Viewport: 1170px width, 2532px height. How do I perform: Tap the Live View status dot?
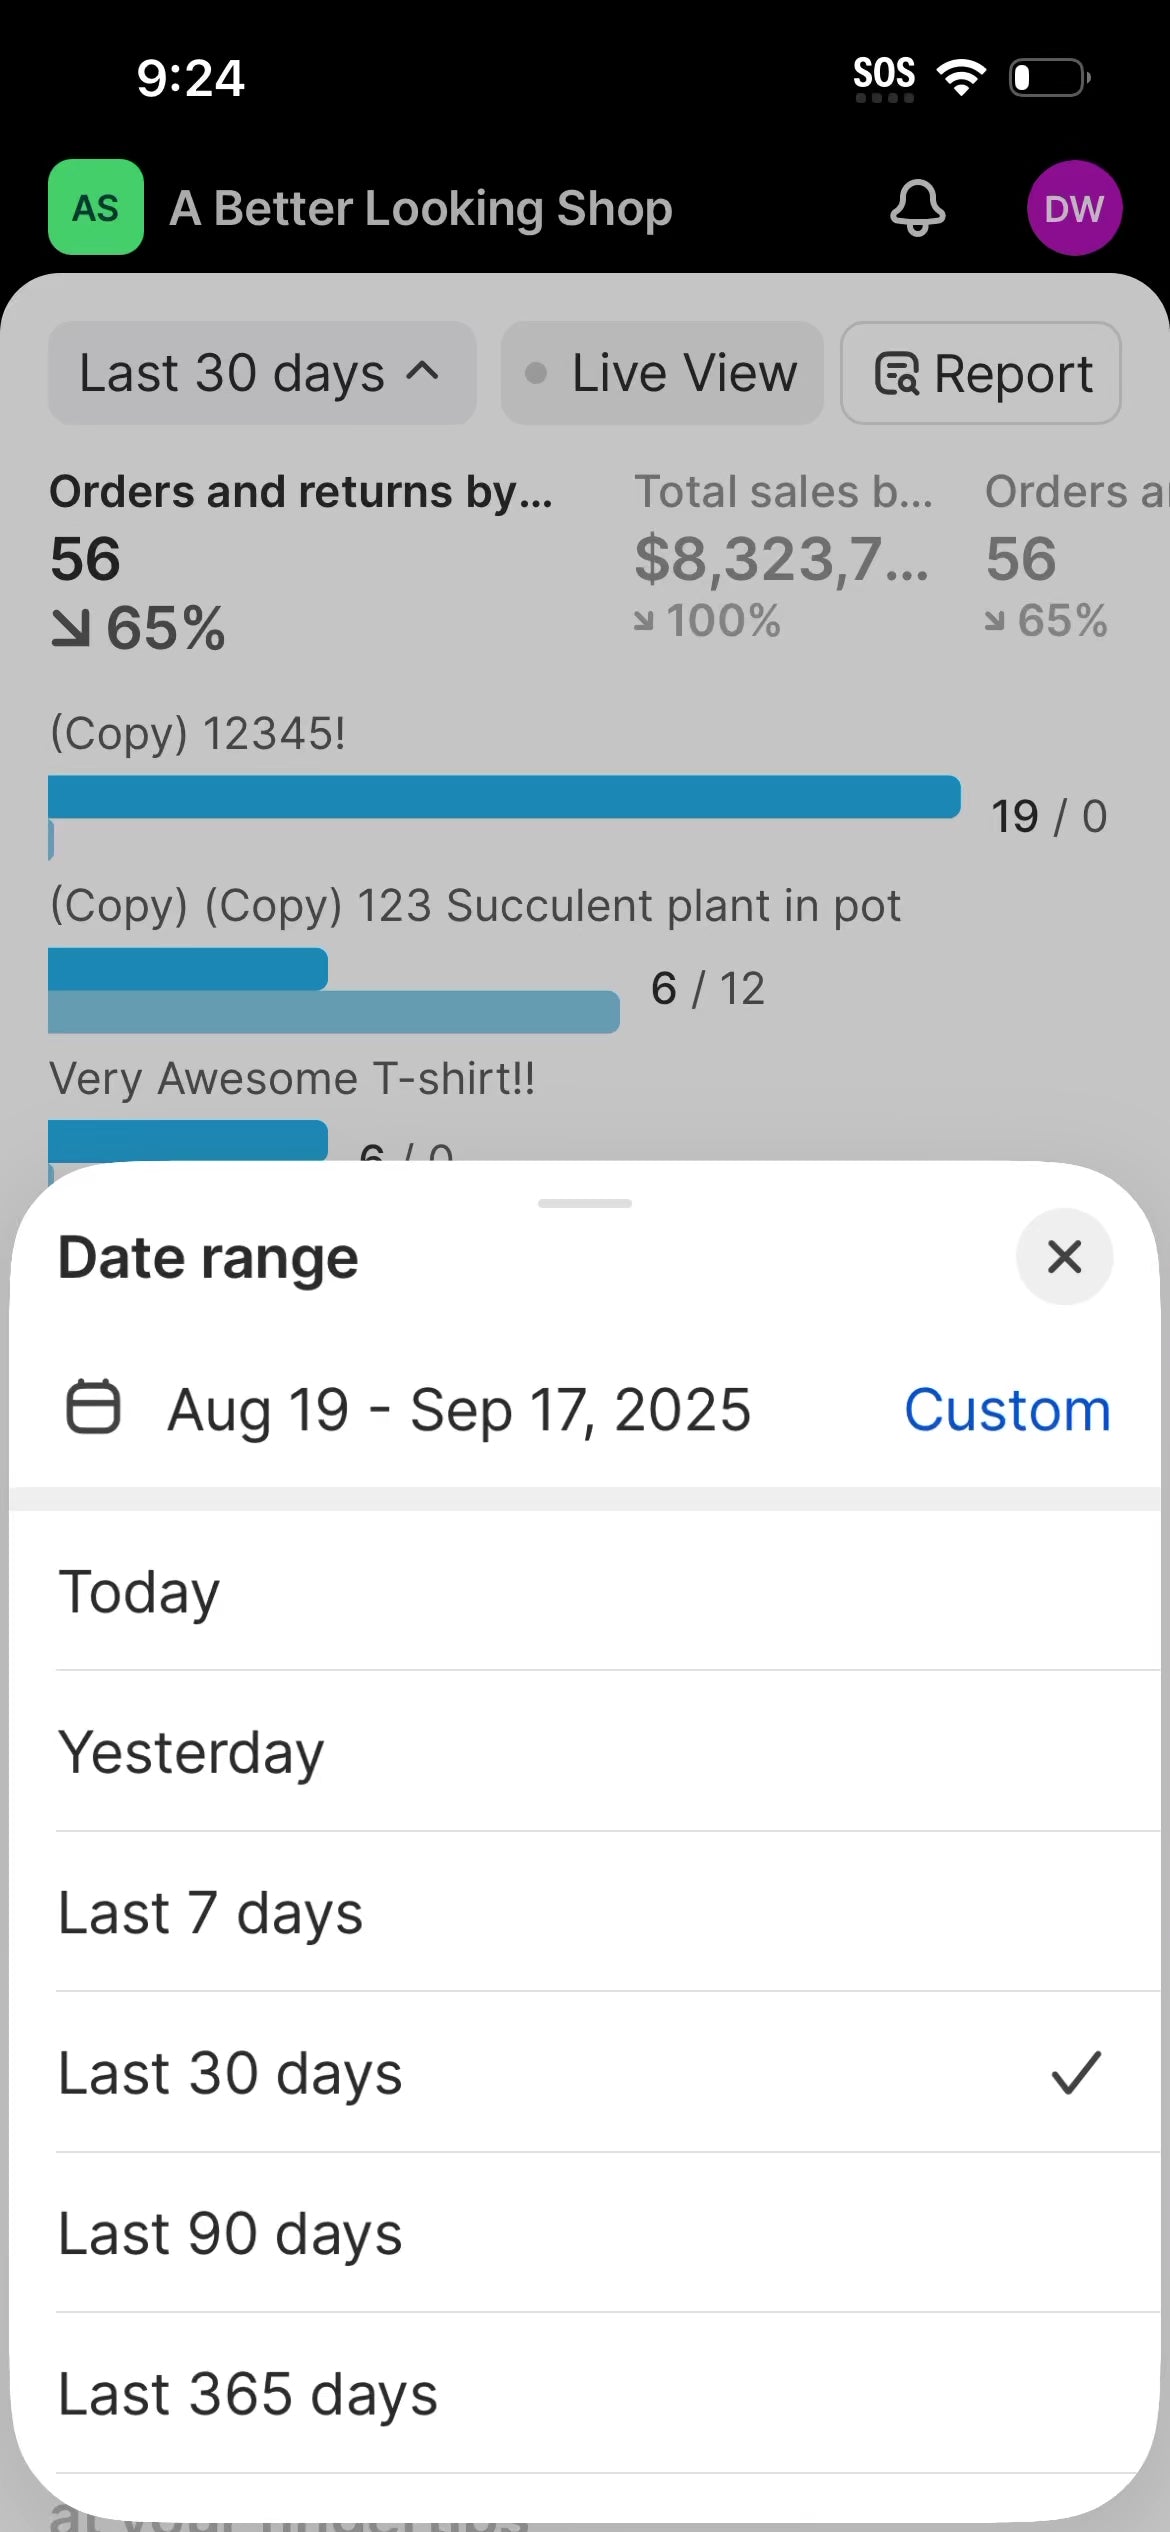[536, 374]
